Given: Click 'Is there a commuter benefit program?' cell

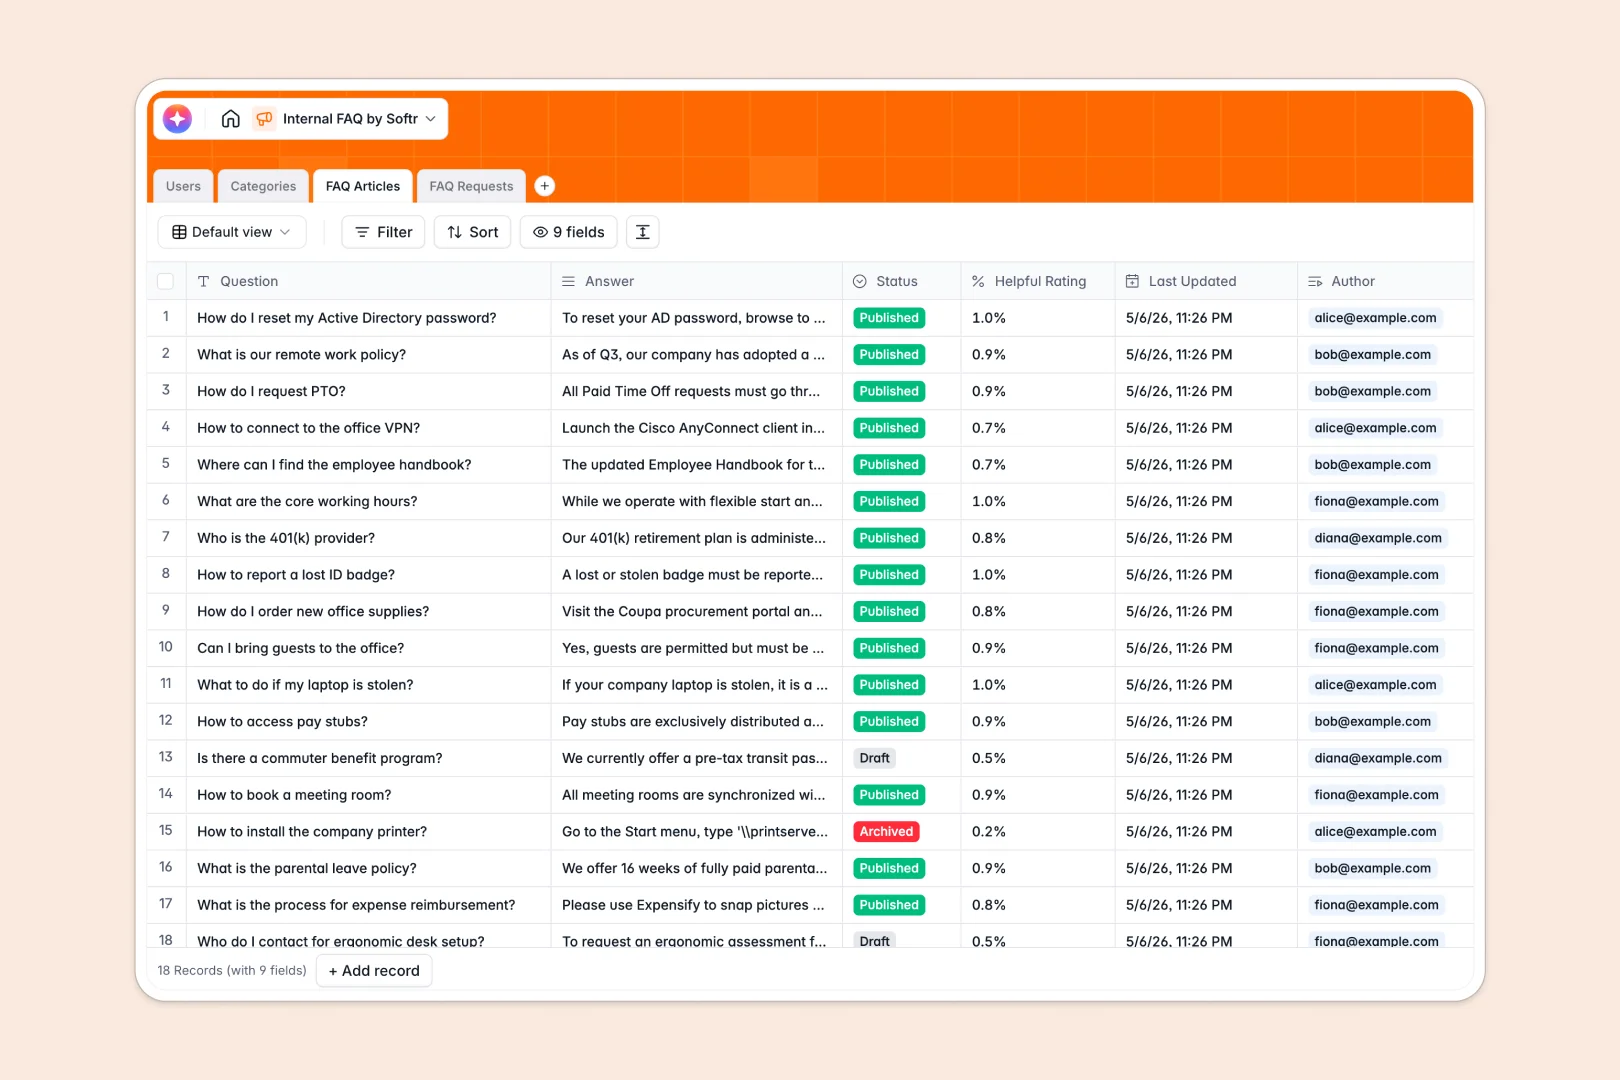Looking at the screenshot, I should (x=368, y=759).
